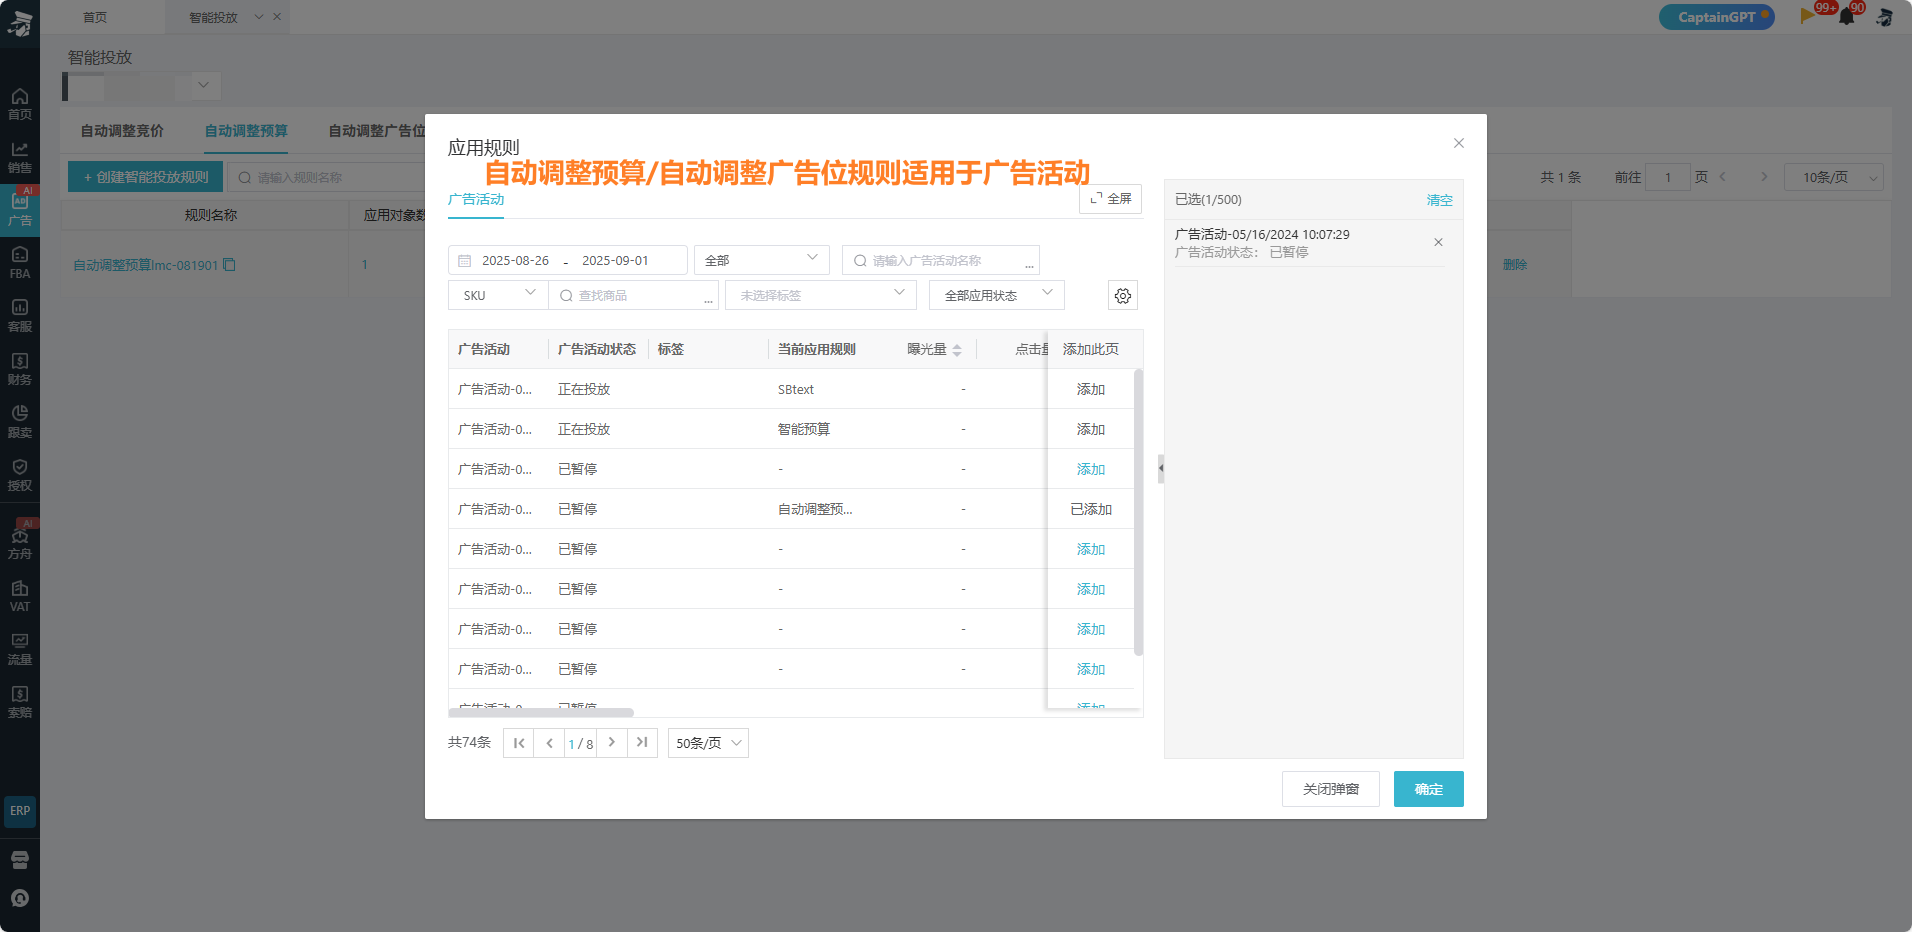Click the support headset icon at sidebar bottom
The height and width of the screenshot is (932, 1912).
tap(19, 898)
